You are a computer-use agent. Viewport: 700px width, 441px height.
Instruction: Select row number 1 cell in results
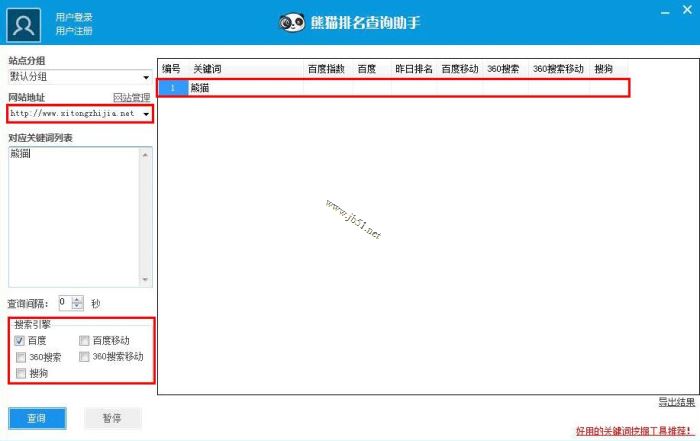[x=173, y=88]
